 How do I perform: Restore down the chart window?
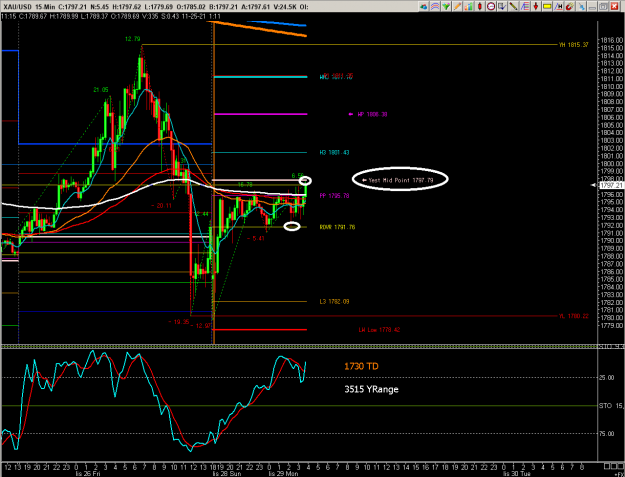(603, 6)
